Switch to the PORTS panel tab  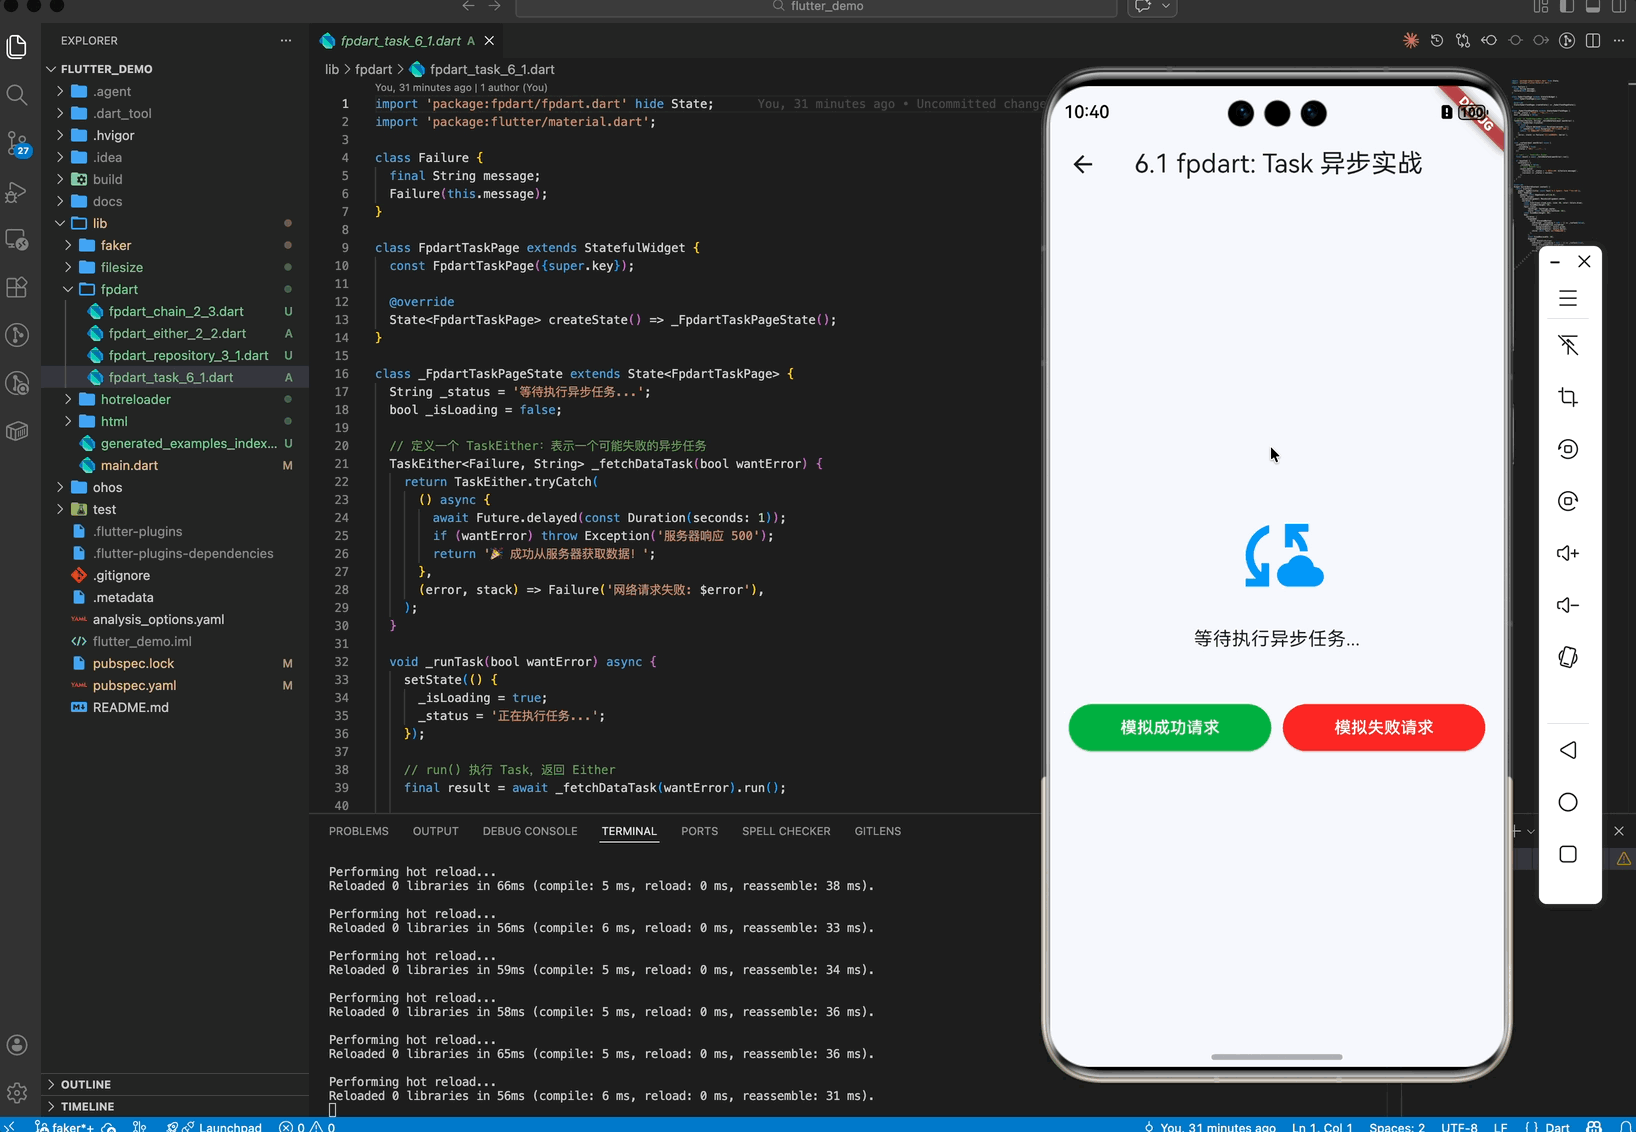pyautogui.click(x=700, y=831)
